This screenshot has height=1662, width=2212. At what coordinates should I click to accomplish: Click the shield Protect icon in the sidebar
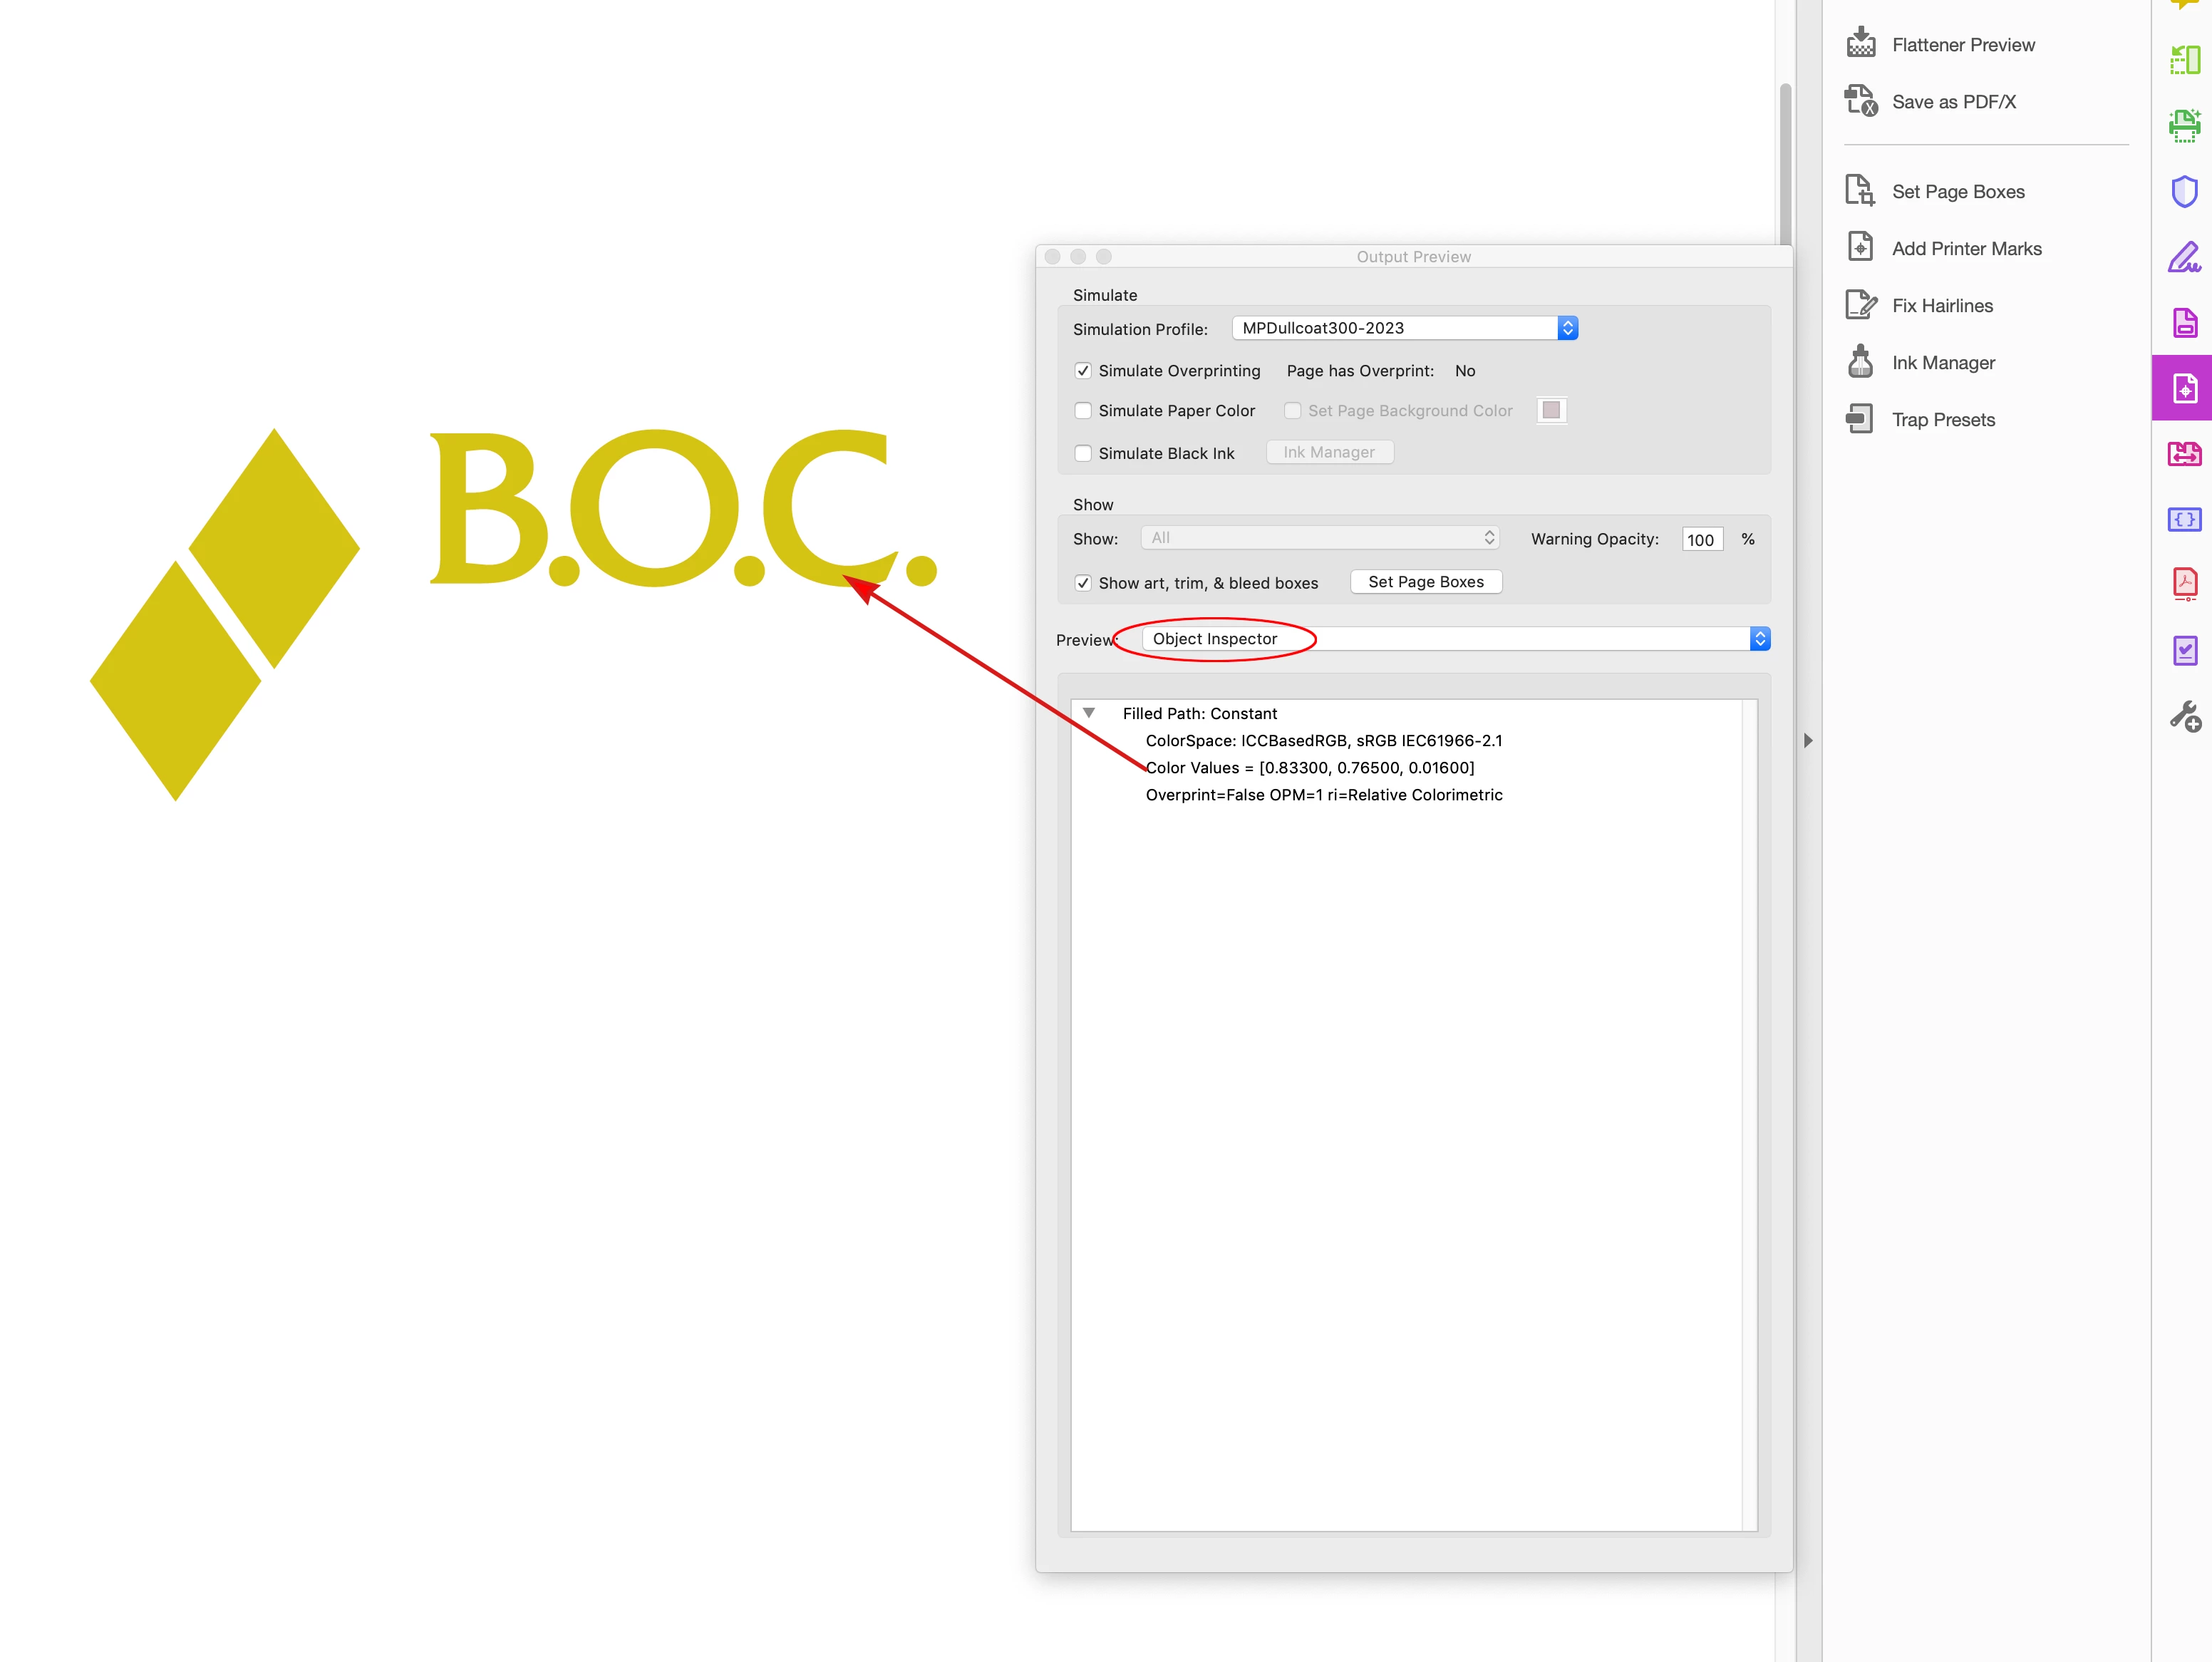[x=2184, y=191]
